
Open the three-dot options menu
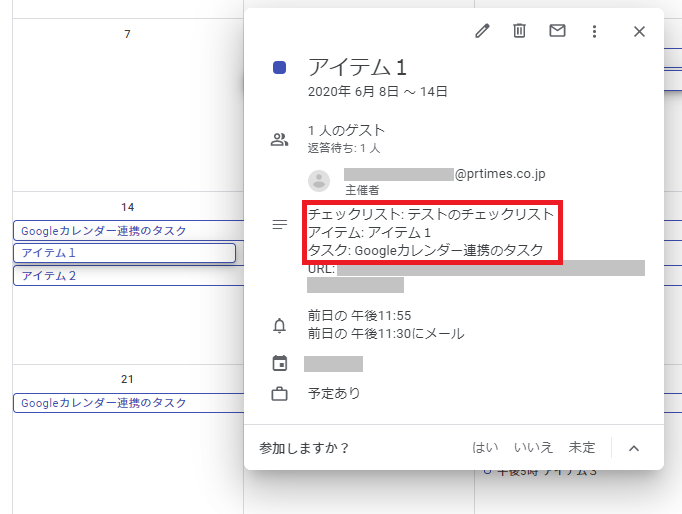[594, 31]
